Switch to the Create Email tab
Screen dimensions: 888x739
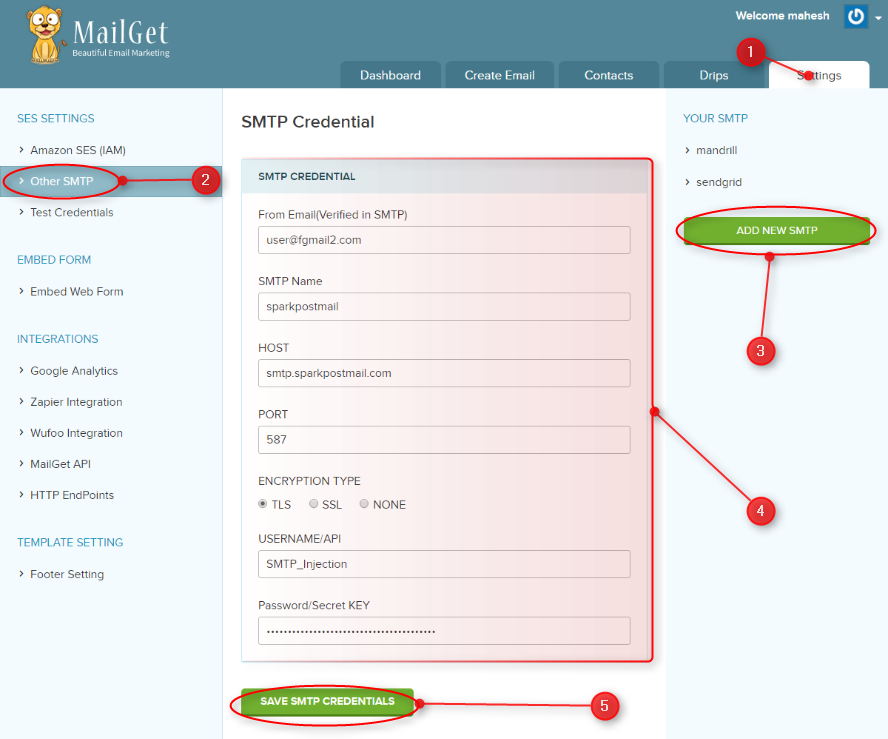tap(500, 75)
